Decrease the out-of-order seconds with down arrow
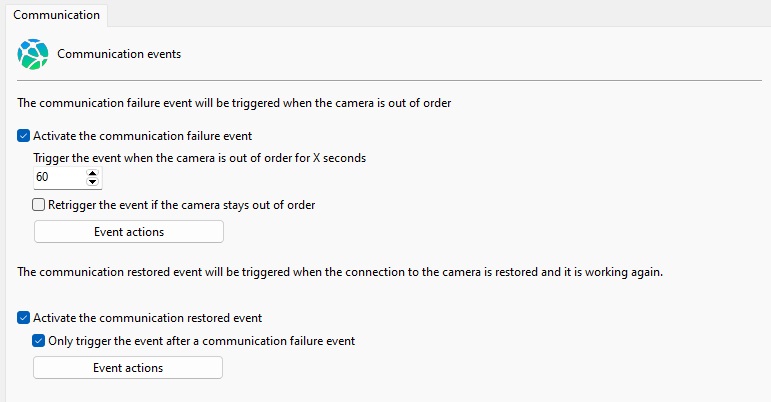The image size is (771, 402). [92, 181]
